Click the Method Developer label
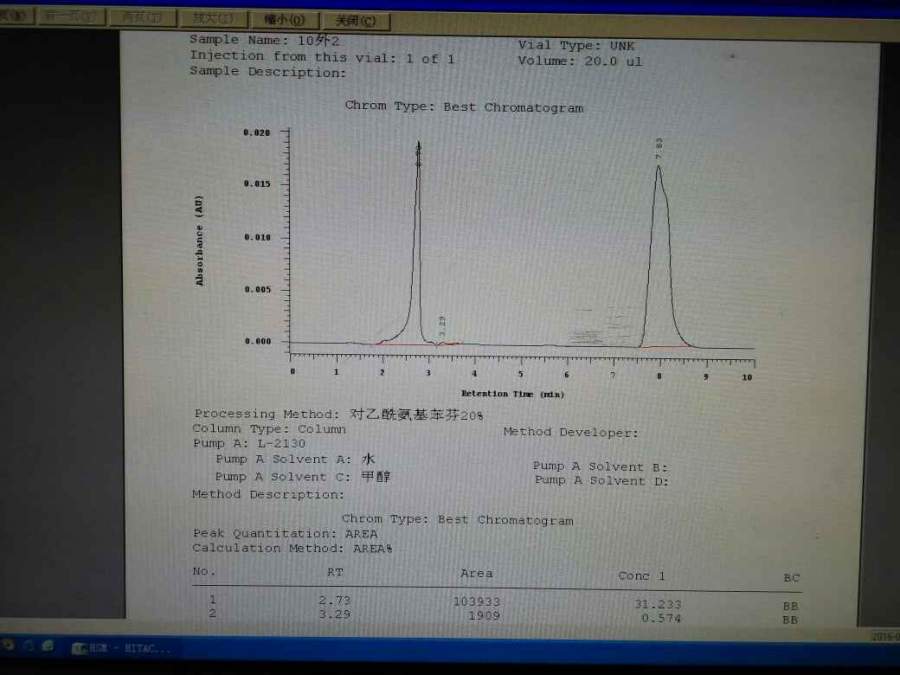This screenshot has height=675, width=900. [571, 432]
